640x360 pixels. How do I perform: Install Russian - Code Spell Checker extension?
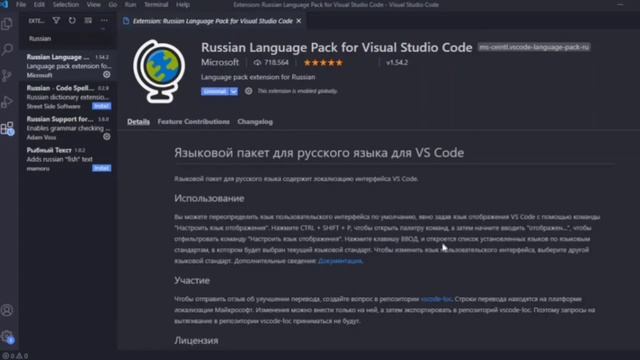101,106
